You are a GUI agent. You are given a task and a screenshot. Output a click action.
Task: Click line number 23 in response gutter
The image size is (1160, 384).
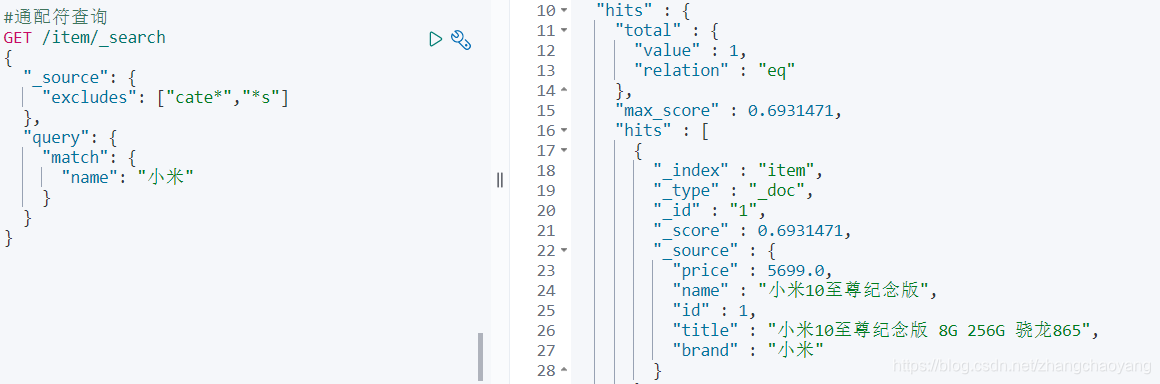pyautogui.click(x=546, y=271)
